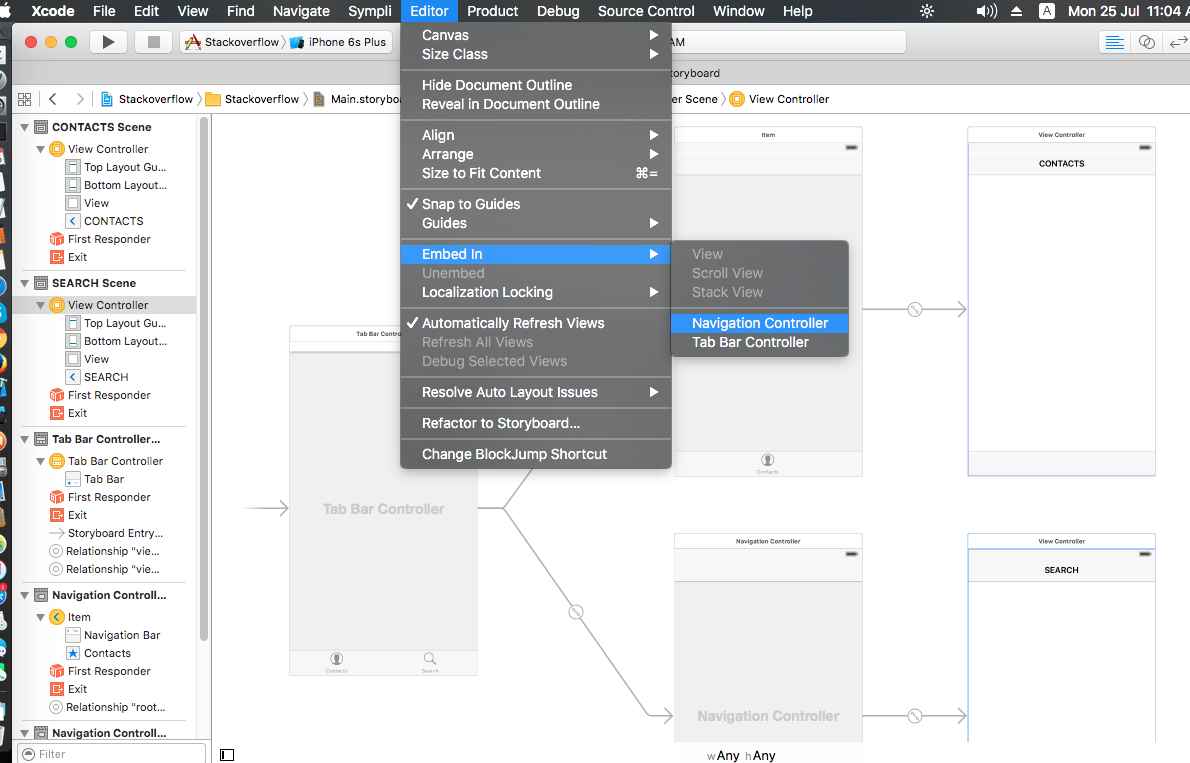Collapse the Item disclosure triangle
The height and width of the screenshot is (763, 1190).
40,617
